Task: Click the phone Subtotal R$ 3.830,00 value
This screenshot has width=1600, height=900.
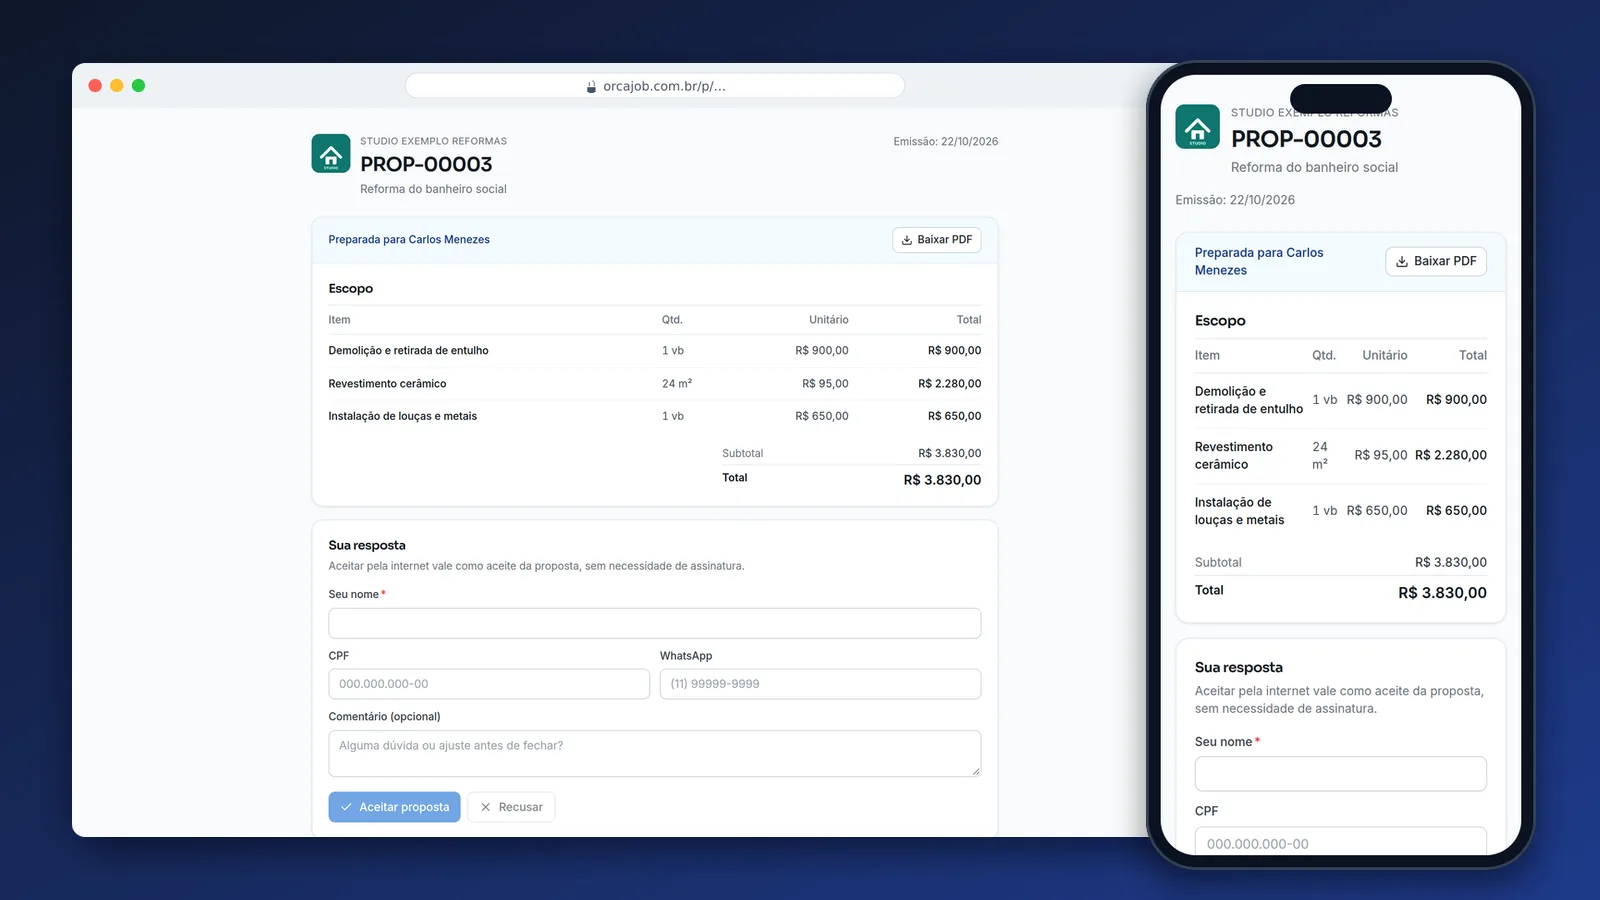Action: pos(1450,563)
